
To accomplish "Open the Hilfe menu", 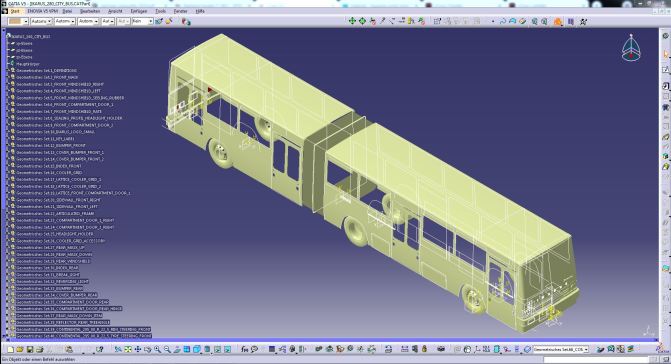I will 200,11.
